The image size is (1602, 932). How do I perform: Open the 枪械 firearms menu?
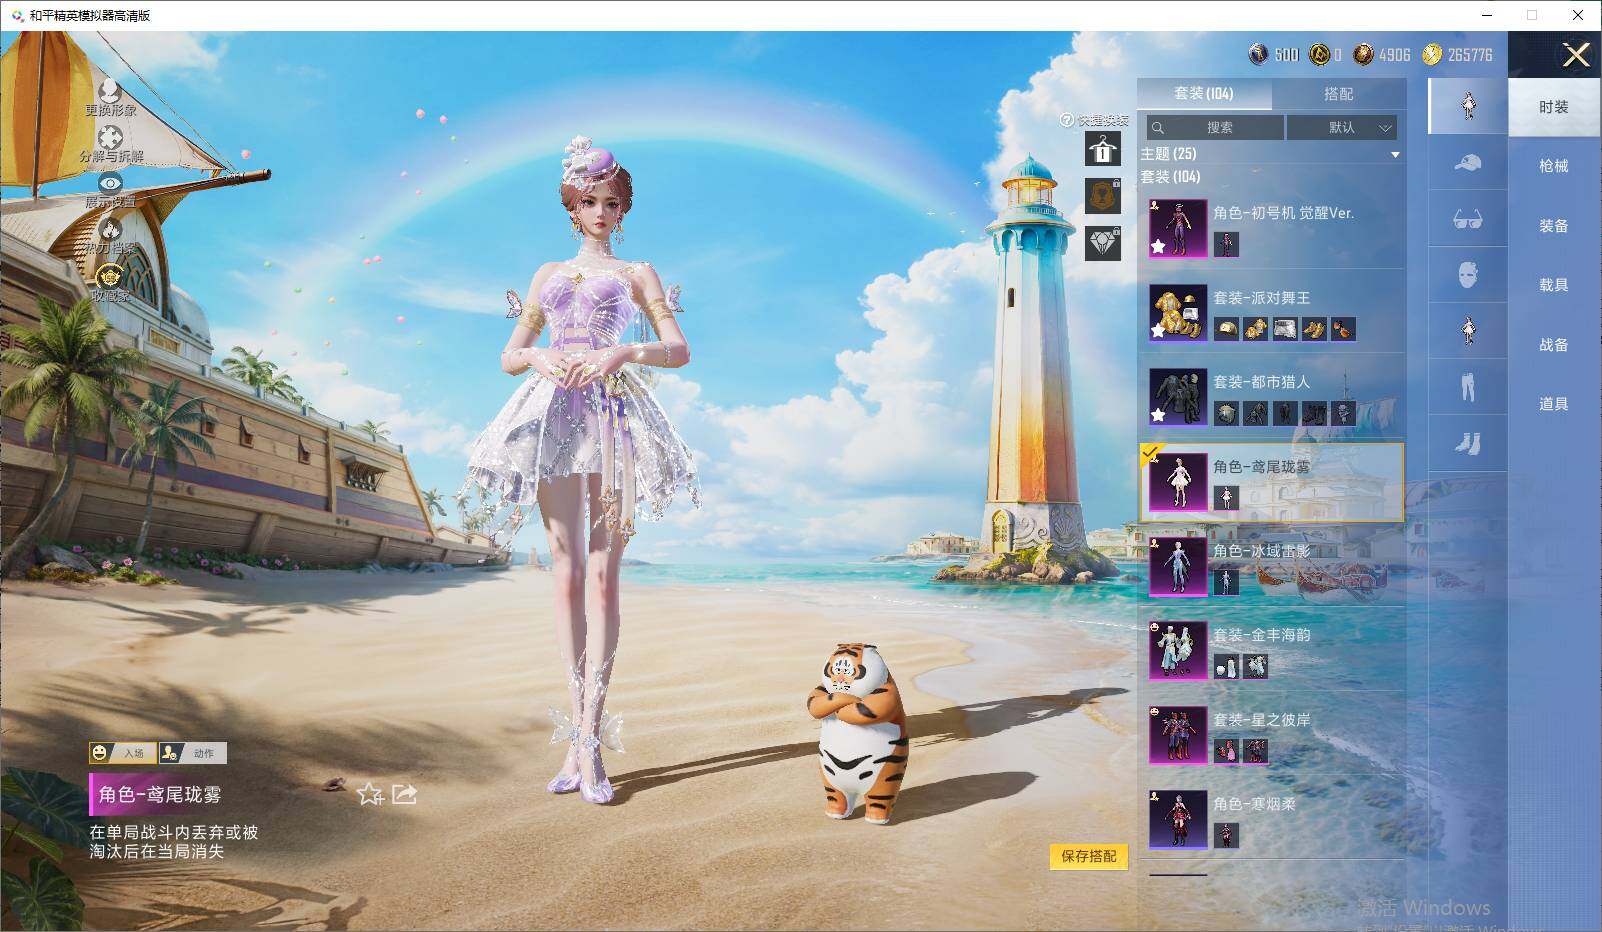[x=1554, y=166]
